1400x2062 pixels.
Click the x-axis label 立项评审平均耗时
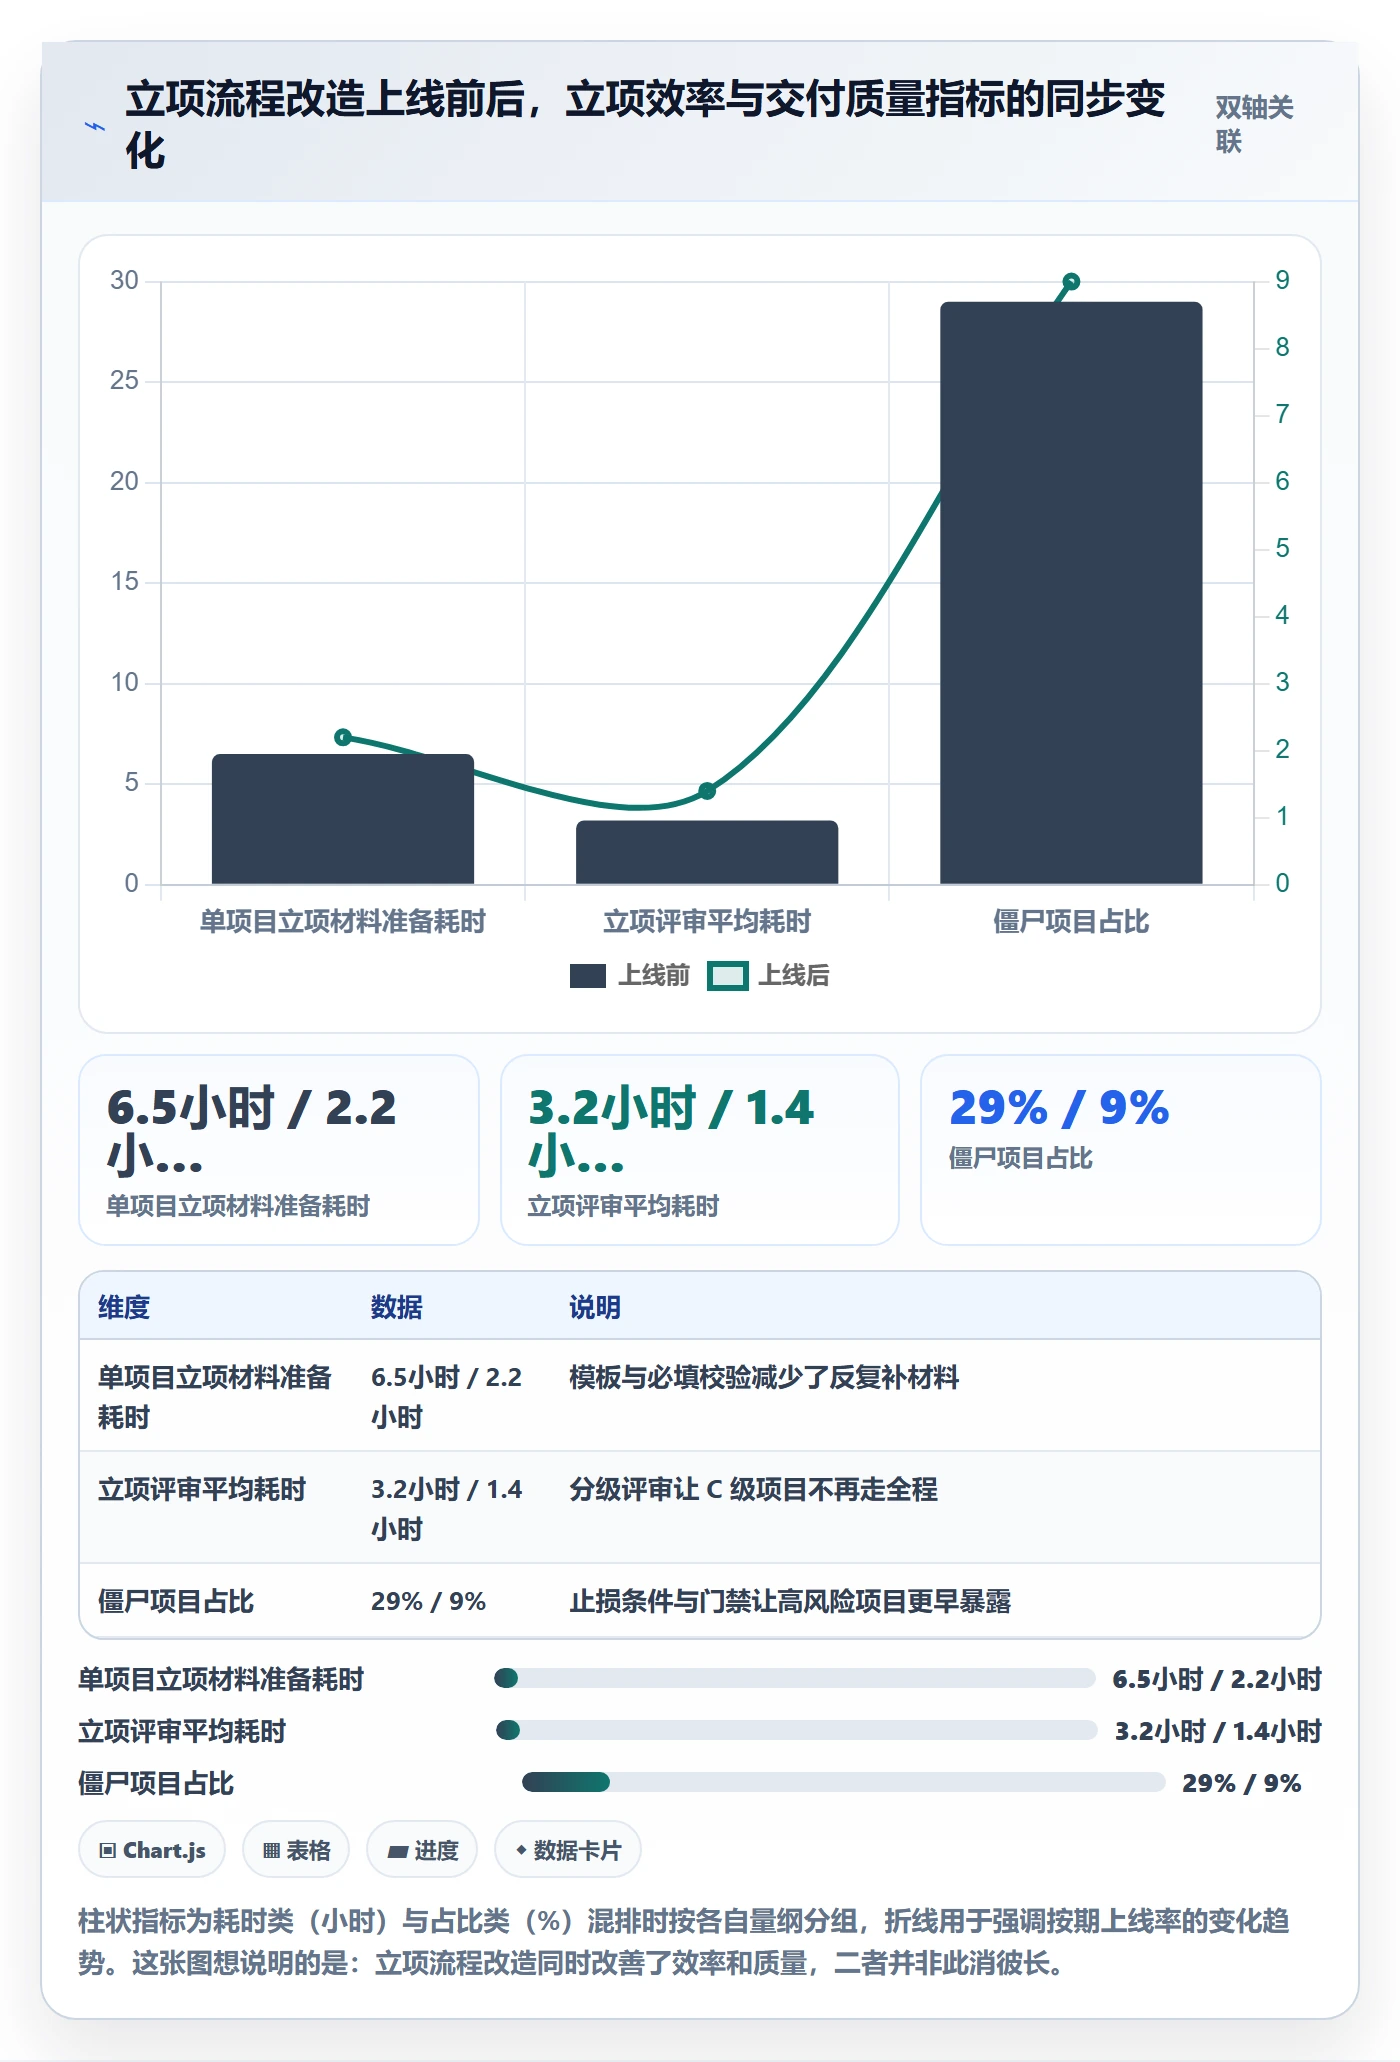pos(707,921)
